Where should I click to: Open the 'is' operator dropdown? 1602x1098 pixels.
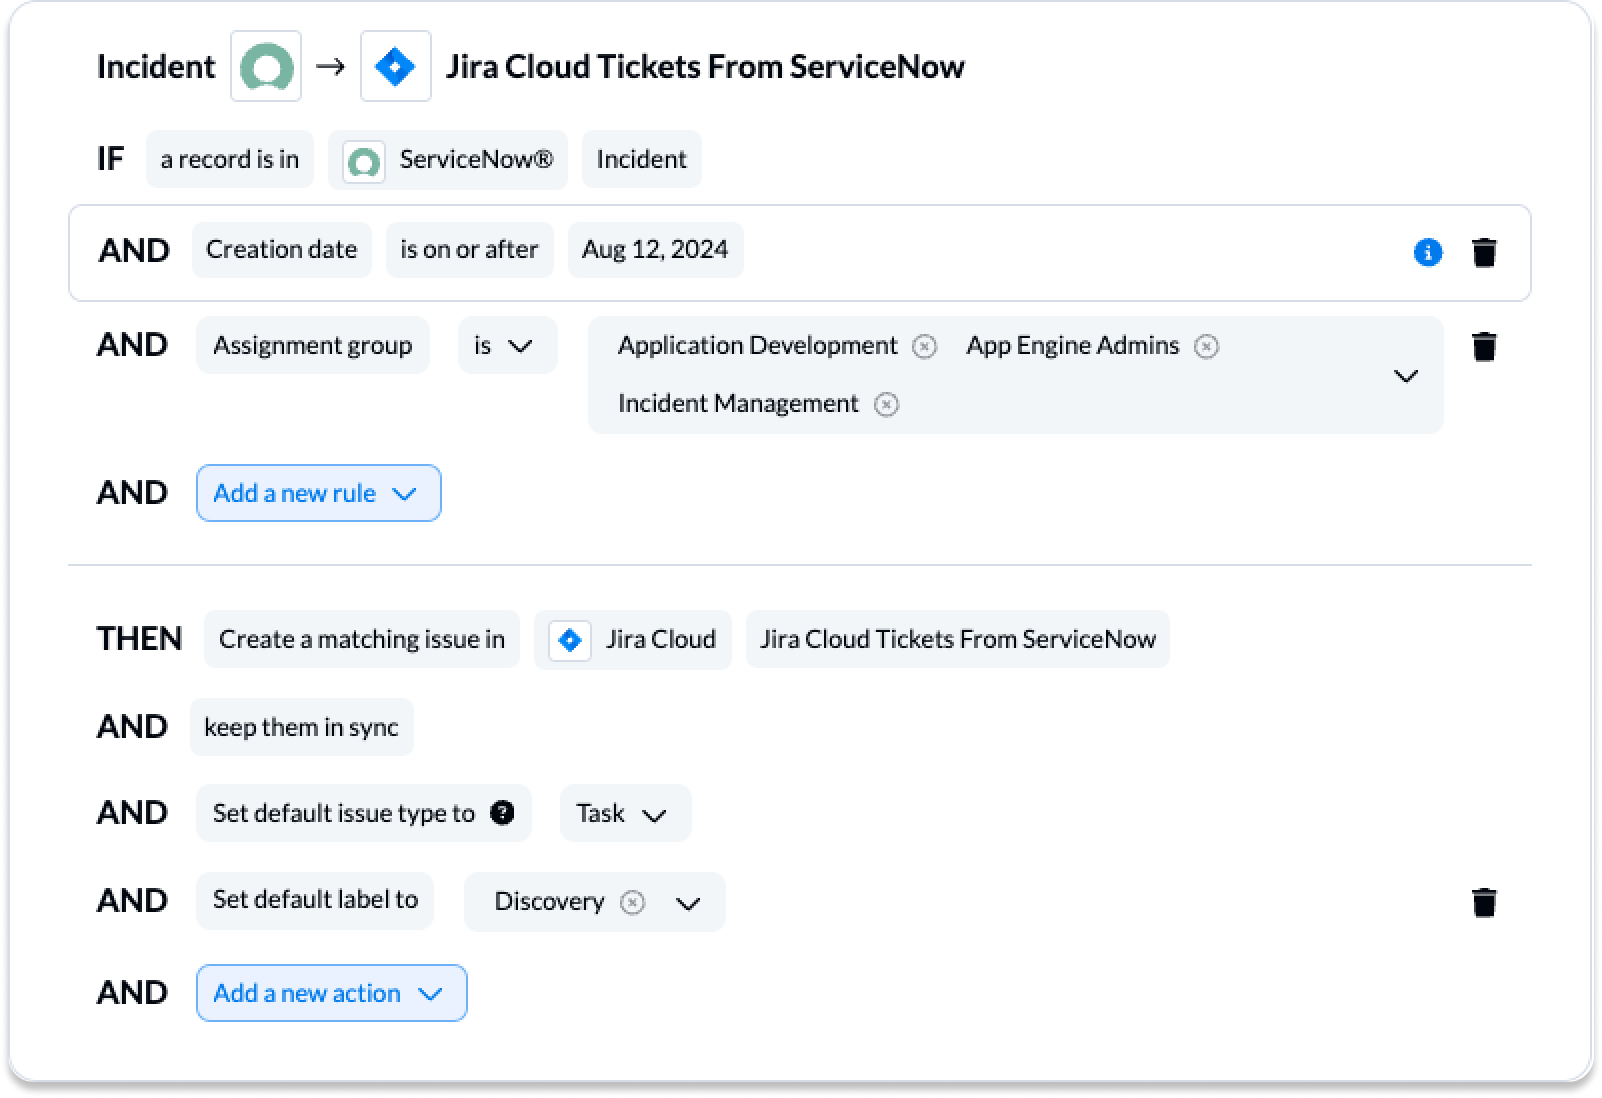coord(507,345)
